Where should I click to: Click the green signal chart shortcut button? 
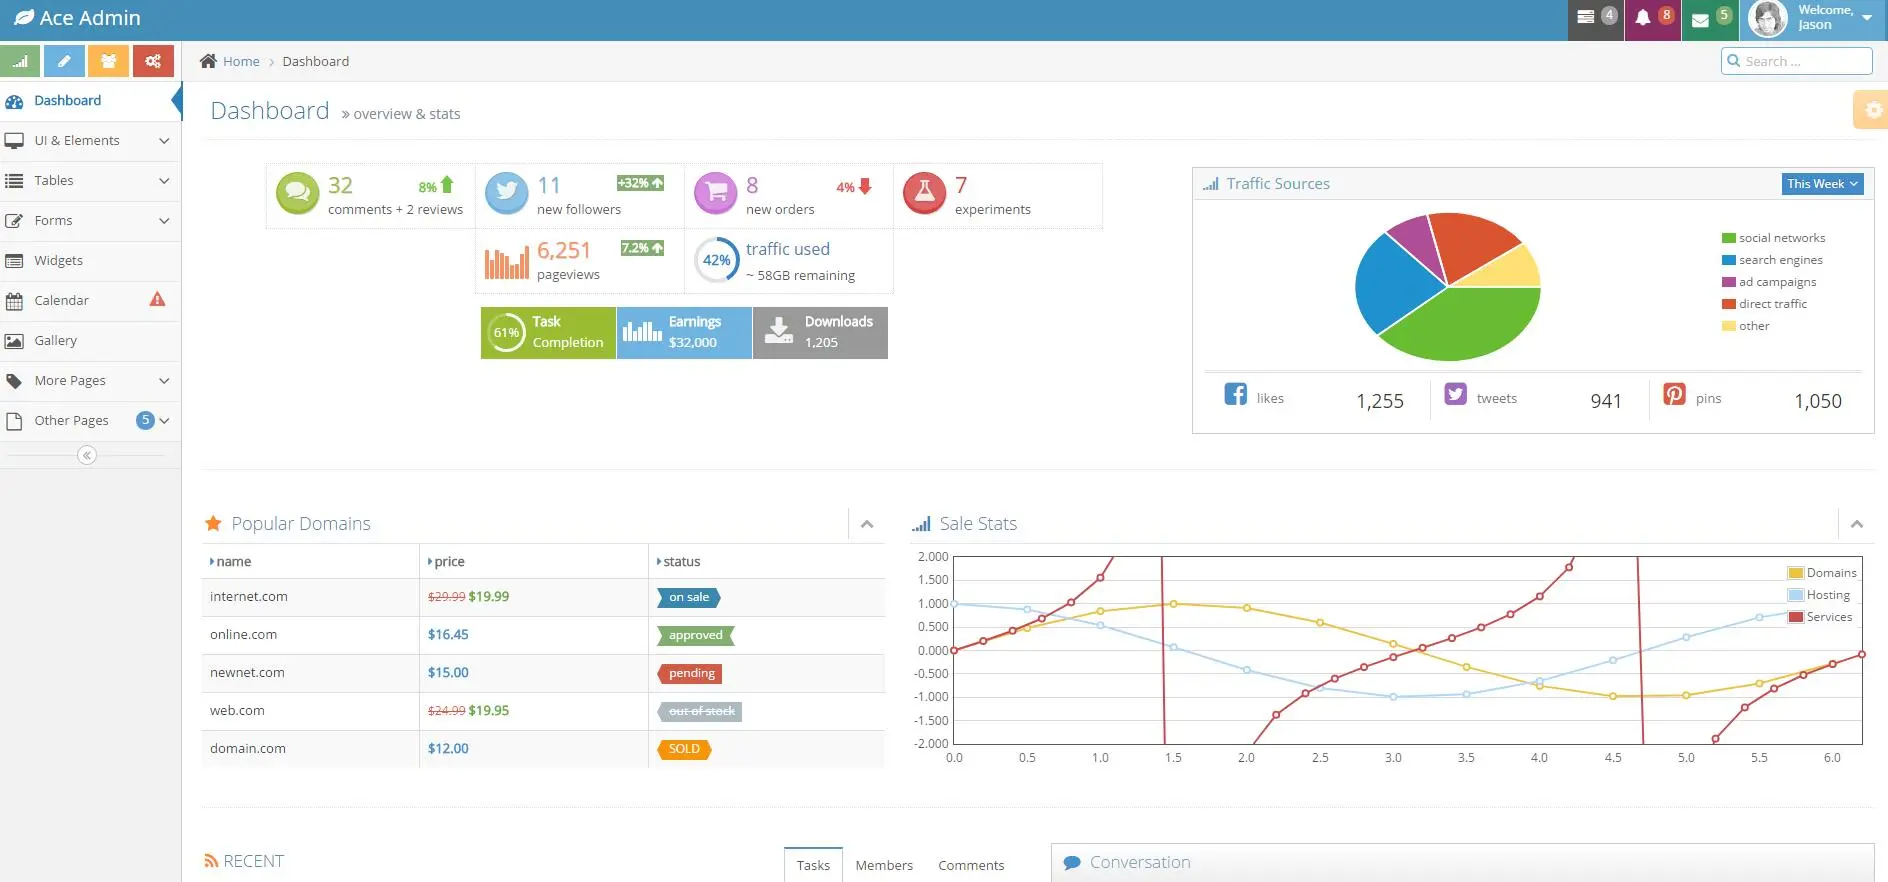pos(20,61)
